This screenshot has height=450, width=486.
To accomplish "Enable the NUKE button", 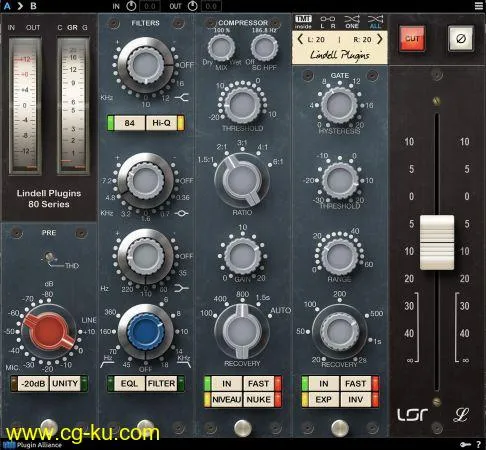I will click(259, 399).
